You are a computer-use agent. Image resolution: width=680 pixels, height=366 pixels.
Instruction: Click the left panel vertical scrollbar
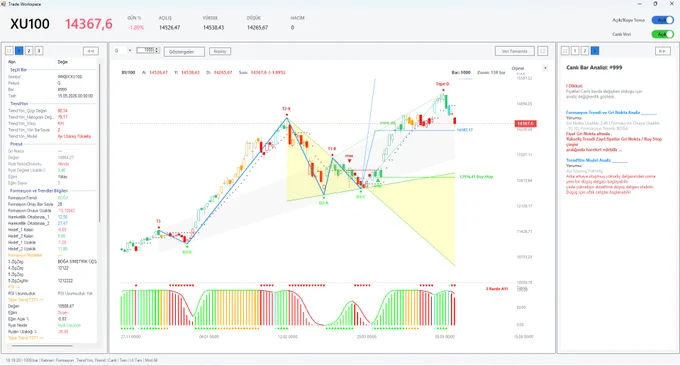(x=99, y=143)
